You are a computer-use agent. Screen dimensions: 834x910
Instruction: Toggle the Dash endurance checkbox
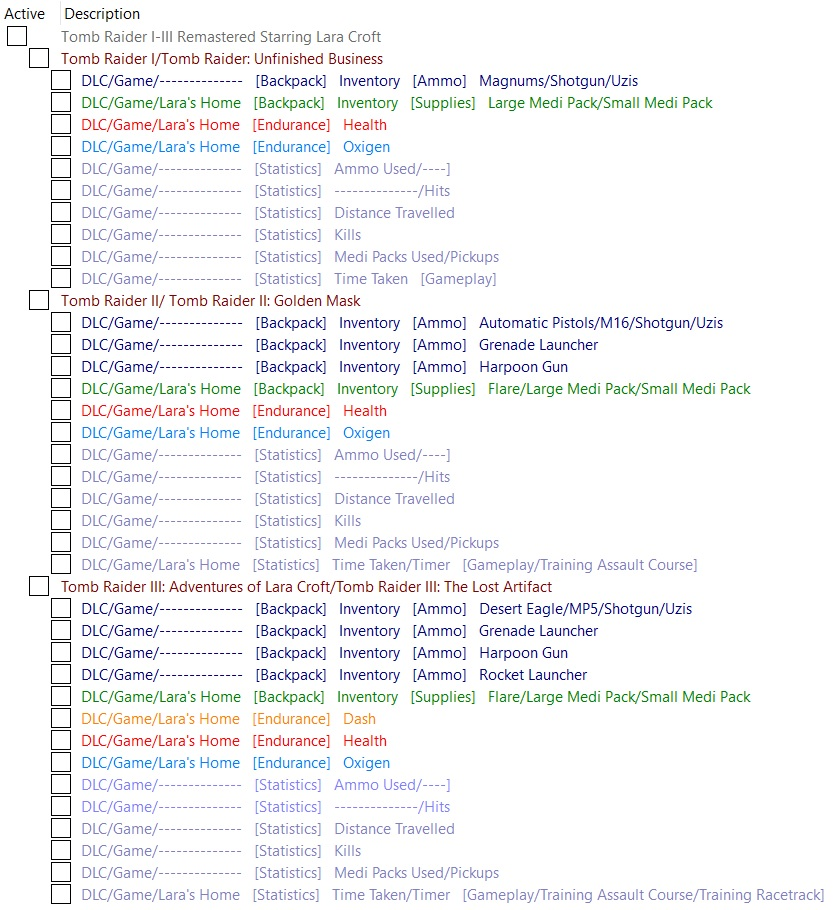coord(61,718)
